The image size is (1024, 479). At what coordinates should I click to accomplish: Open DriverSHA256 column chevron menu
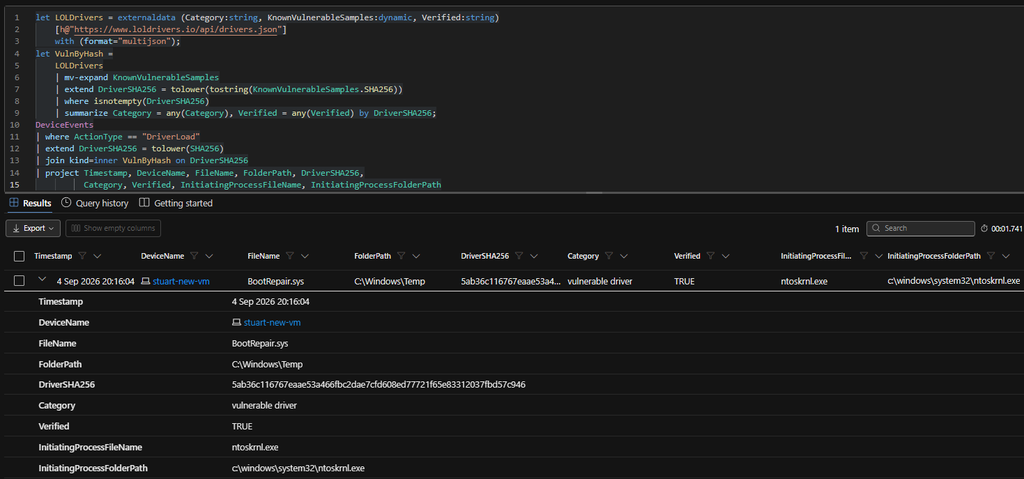(534, 256)
